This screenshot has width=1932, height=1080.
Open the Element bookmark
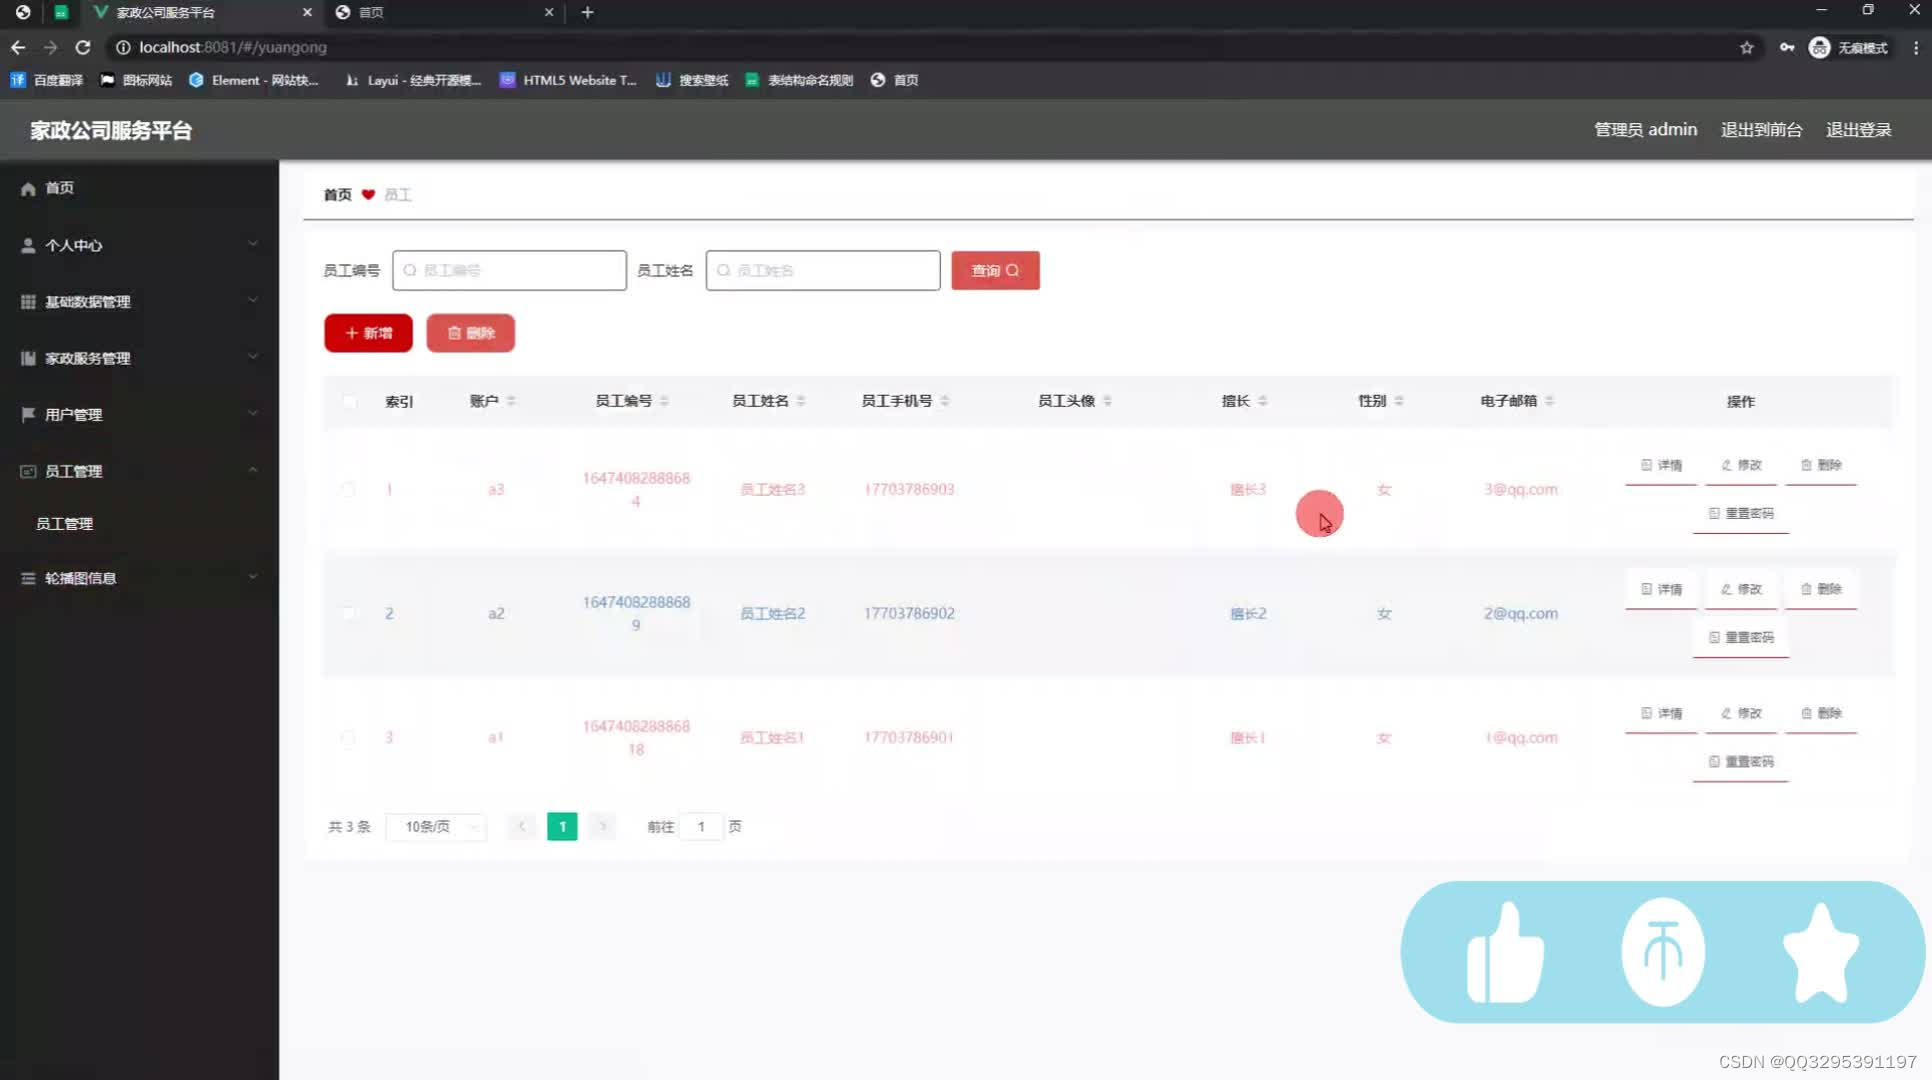254,80
